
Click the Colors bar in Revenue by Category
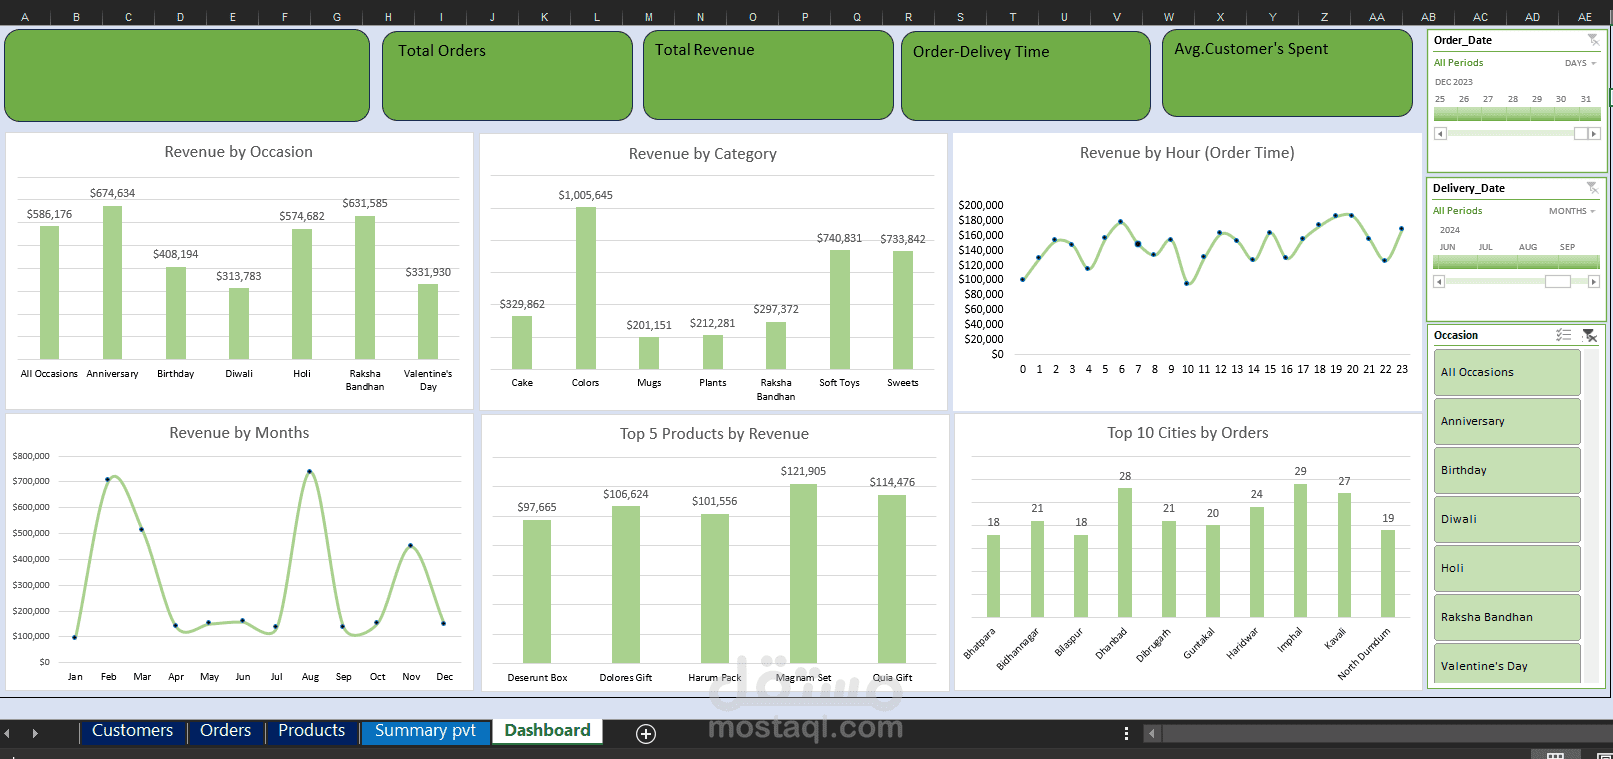click(x=586, y=288)
